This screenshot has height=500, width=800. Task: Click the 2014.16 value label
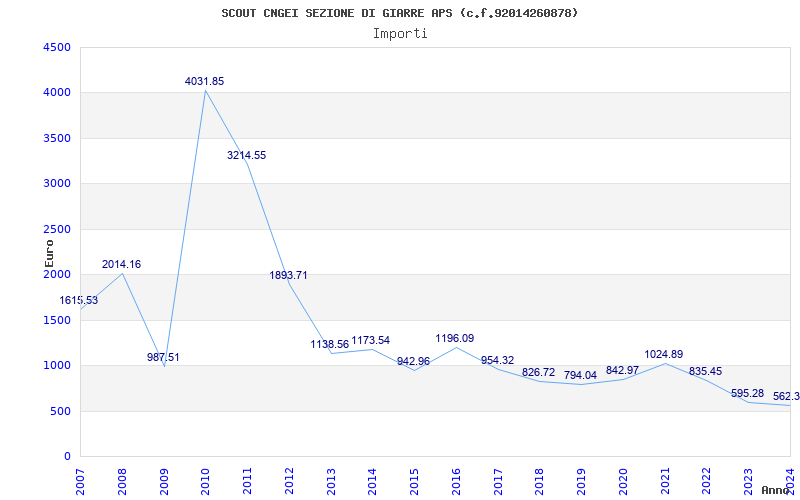click(x=121, y=264)
